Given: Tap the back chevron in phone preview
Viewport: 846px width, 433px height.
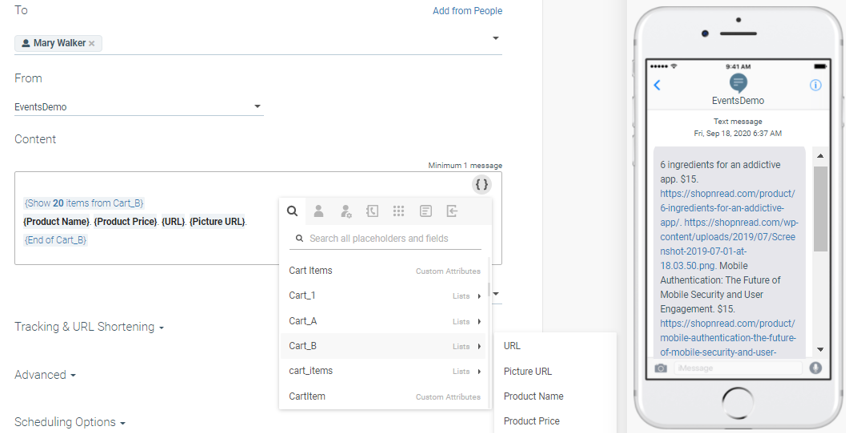Looking at the screenshot, I should tap(657, 86).
